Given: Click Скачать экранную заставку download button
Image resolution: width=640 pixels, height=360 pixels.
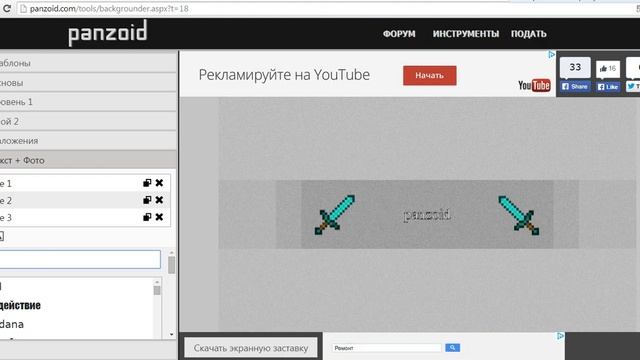Looking at the screenshot, I should click(251, 348).
